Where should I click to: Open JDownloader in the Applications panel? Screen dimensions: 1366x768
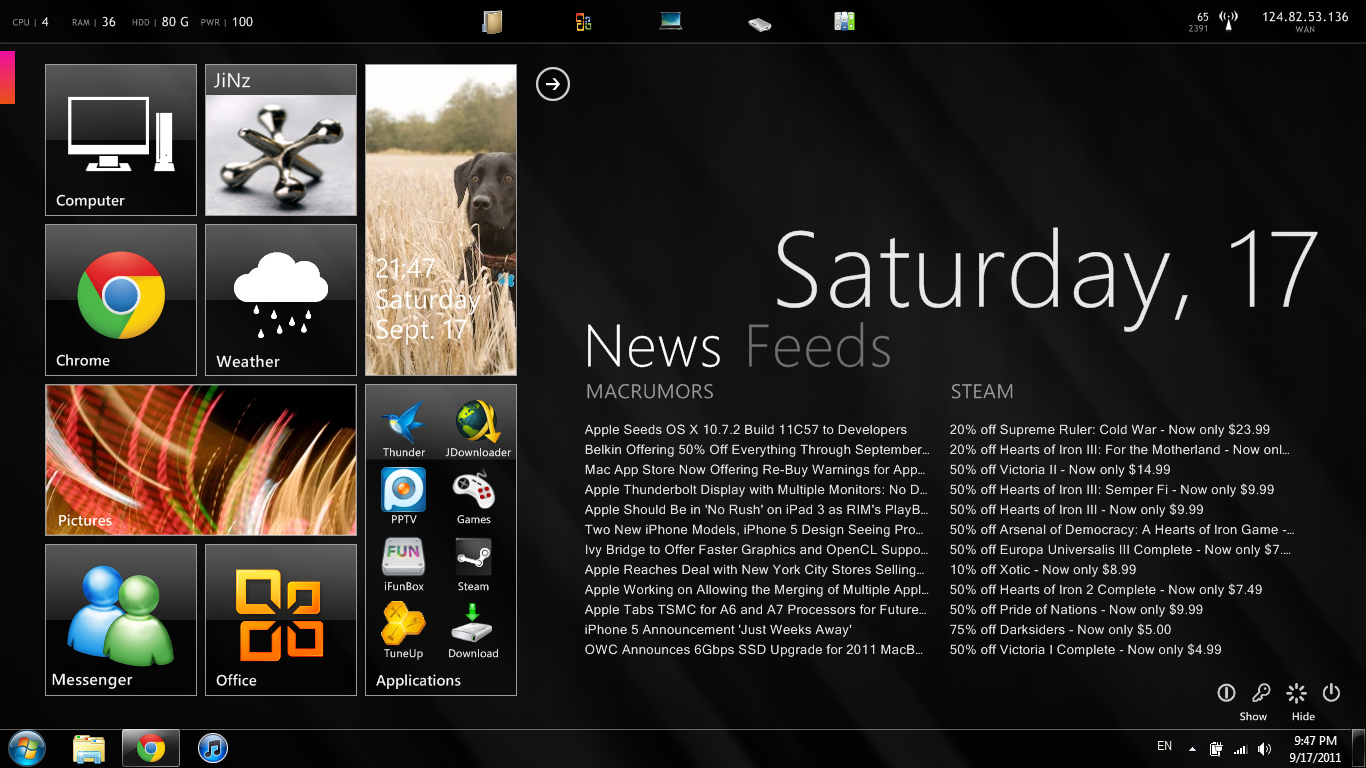tap(477, 424)
